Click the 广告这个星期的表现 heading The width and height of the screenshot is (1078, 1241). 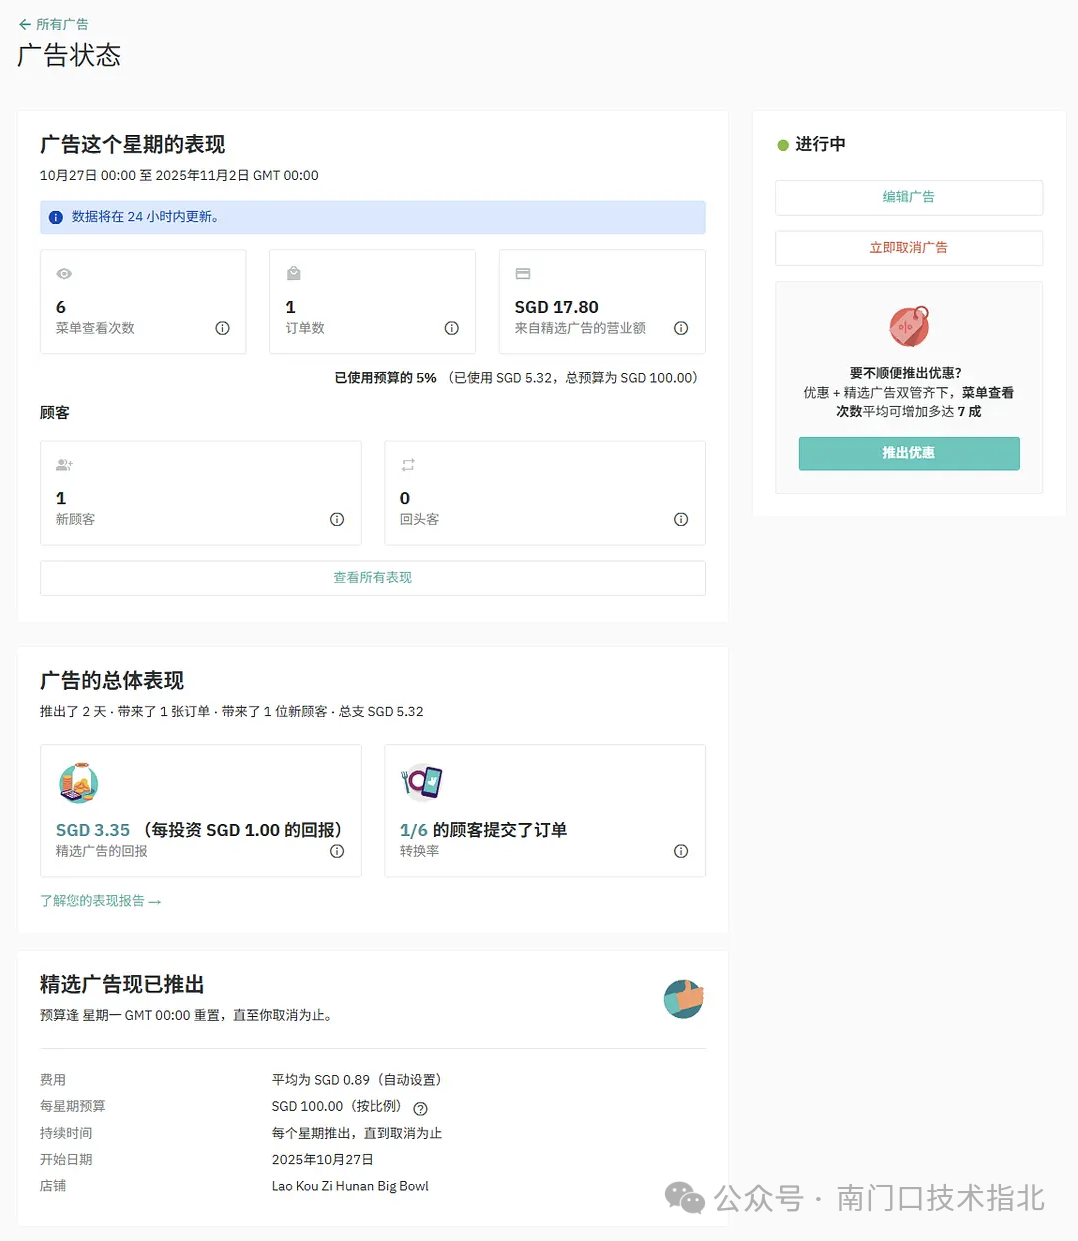133,144
